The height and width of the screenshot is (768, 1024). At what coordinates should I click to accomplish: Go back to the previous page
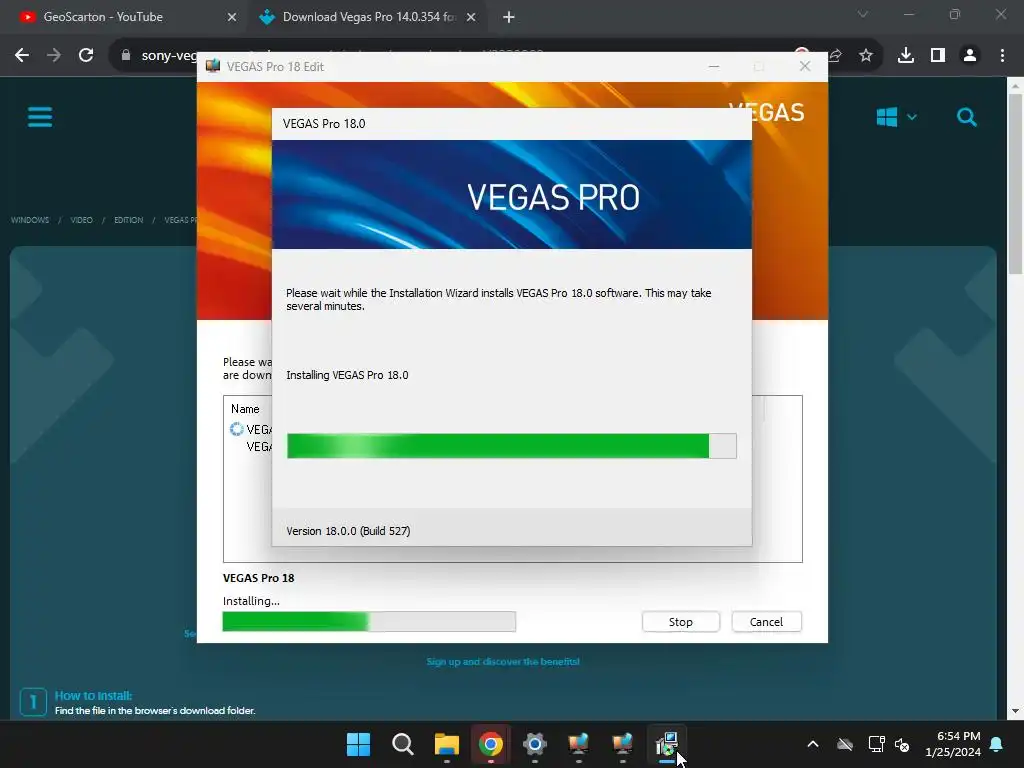click(x=22, y=56)
